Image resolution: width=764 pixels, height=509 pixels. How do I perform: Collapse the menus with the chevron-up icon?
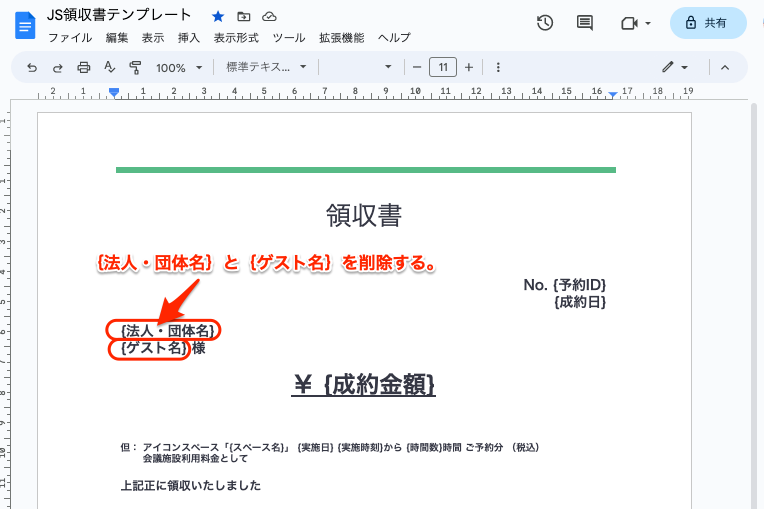click(725, 68)
